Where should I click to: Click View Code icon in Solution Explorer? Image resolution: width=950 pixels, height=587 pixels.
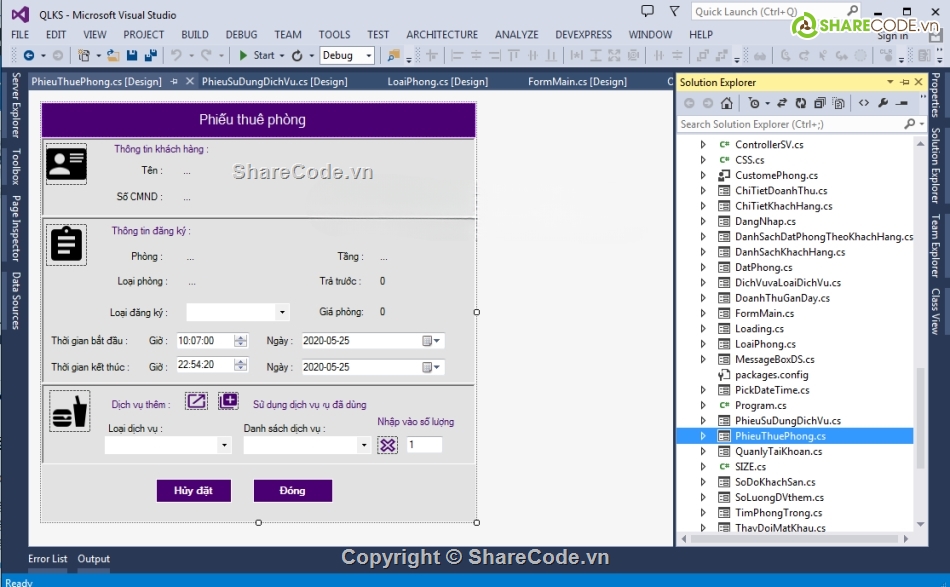pos(864,104)
